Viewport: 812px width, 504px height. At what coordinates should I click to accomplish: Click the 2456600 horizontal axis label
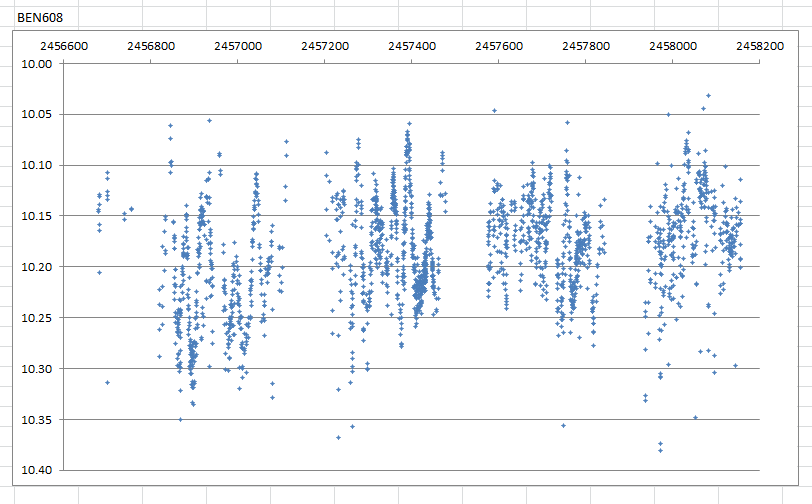tap(63, 46)
